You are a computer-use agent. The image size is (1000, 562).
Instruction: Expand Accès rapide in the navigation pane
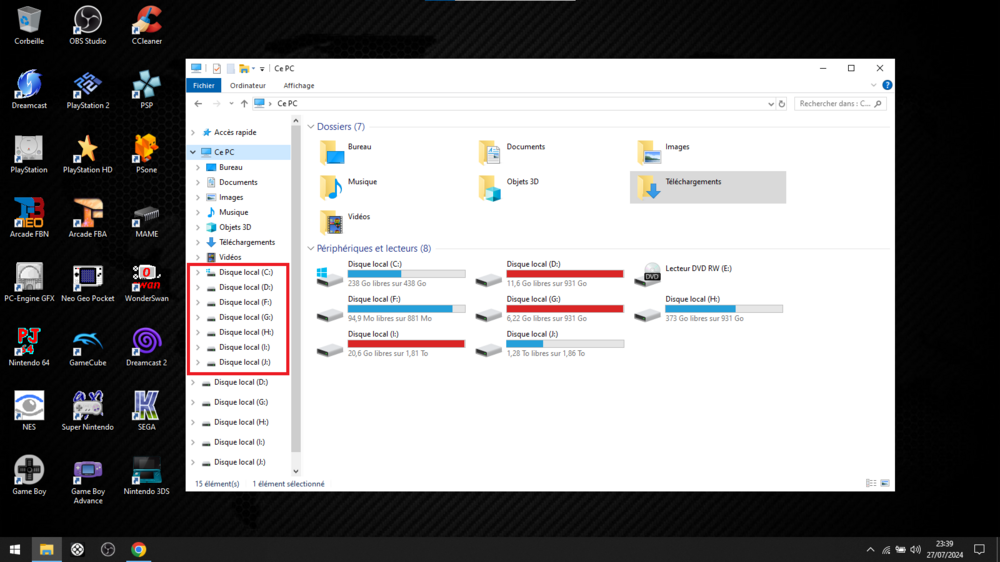(193, 132)
